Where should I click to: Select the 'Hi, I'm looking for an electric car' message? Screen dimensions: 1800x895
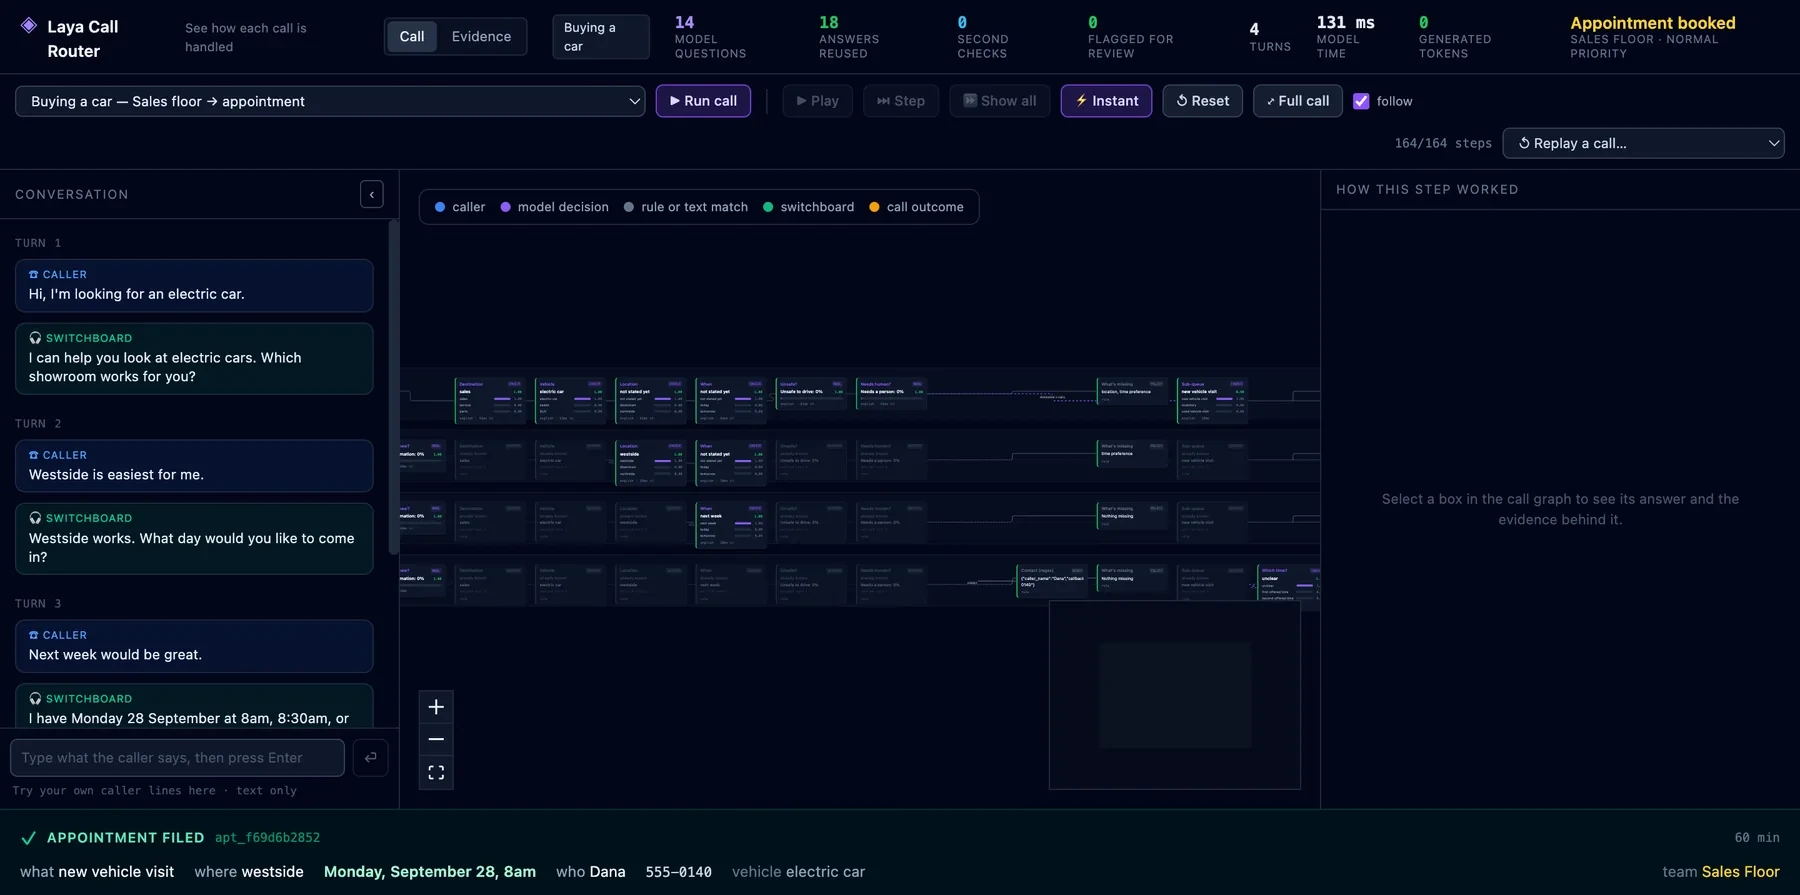coord(194,286)
